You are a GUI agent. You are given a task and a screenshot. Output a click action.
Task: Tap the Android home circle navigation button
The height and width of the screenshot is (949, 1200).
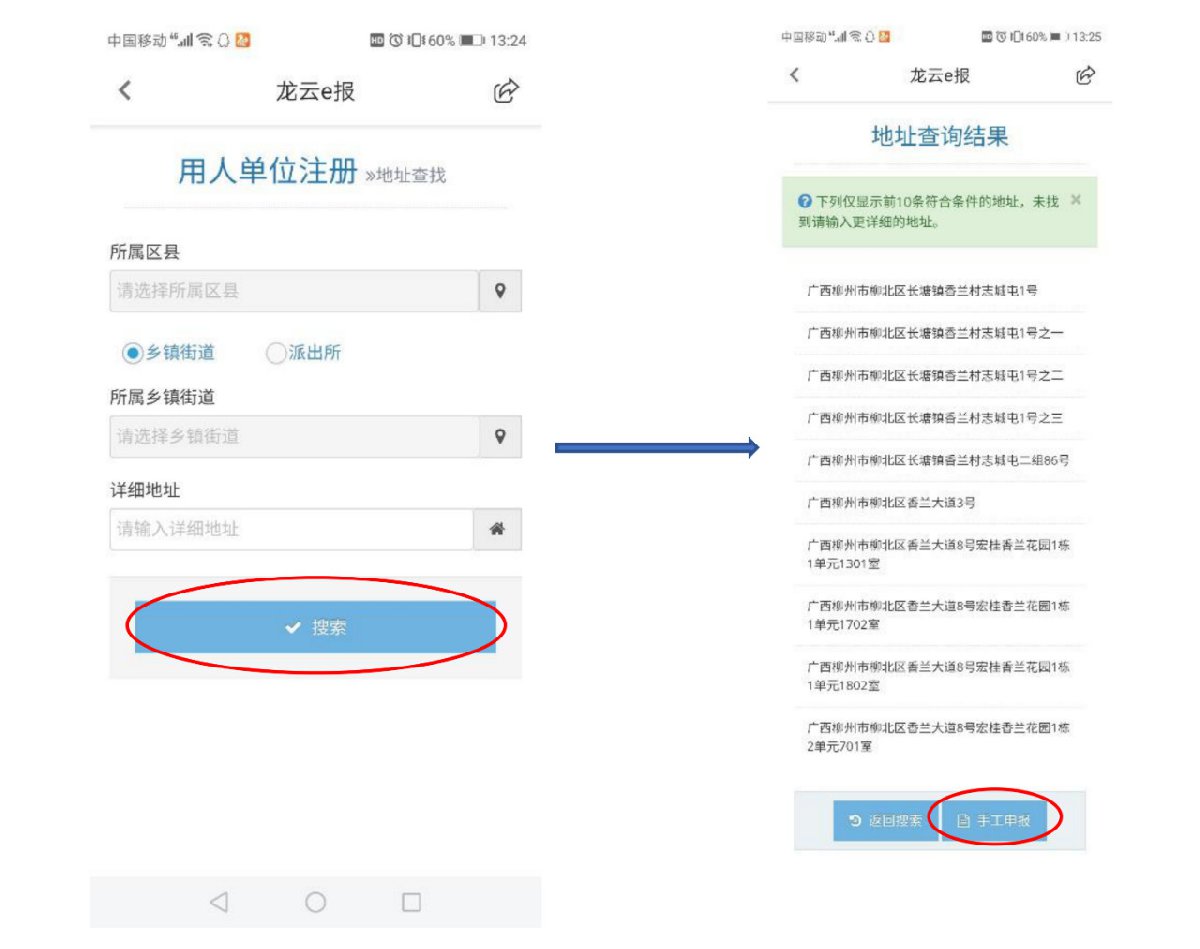pyautogui.click(x=315, y=902)
